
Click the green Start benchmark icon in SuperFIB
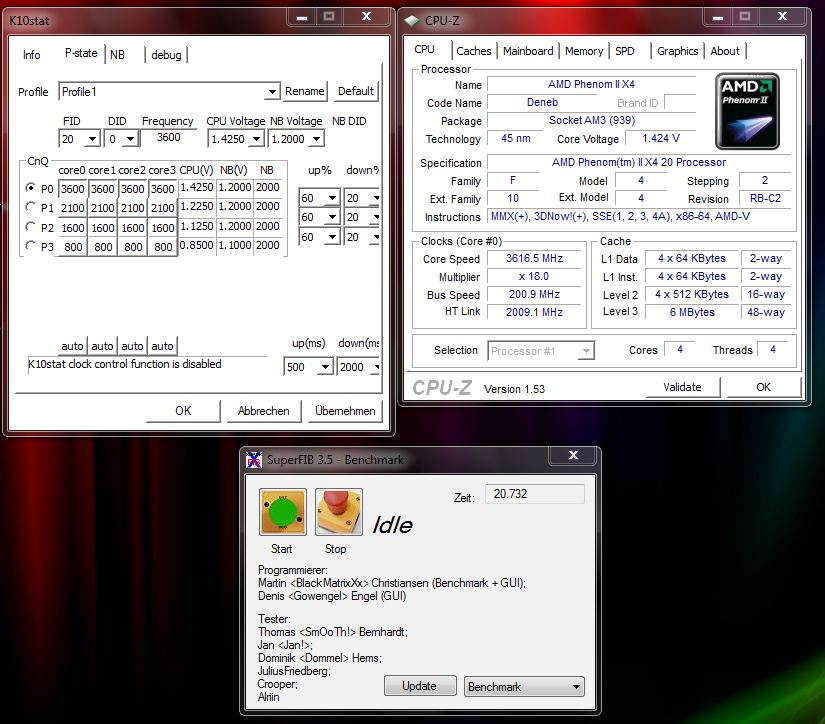[x=283, y=512]
